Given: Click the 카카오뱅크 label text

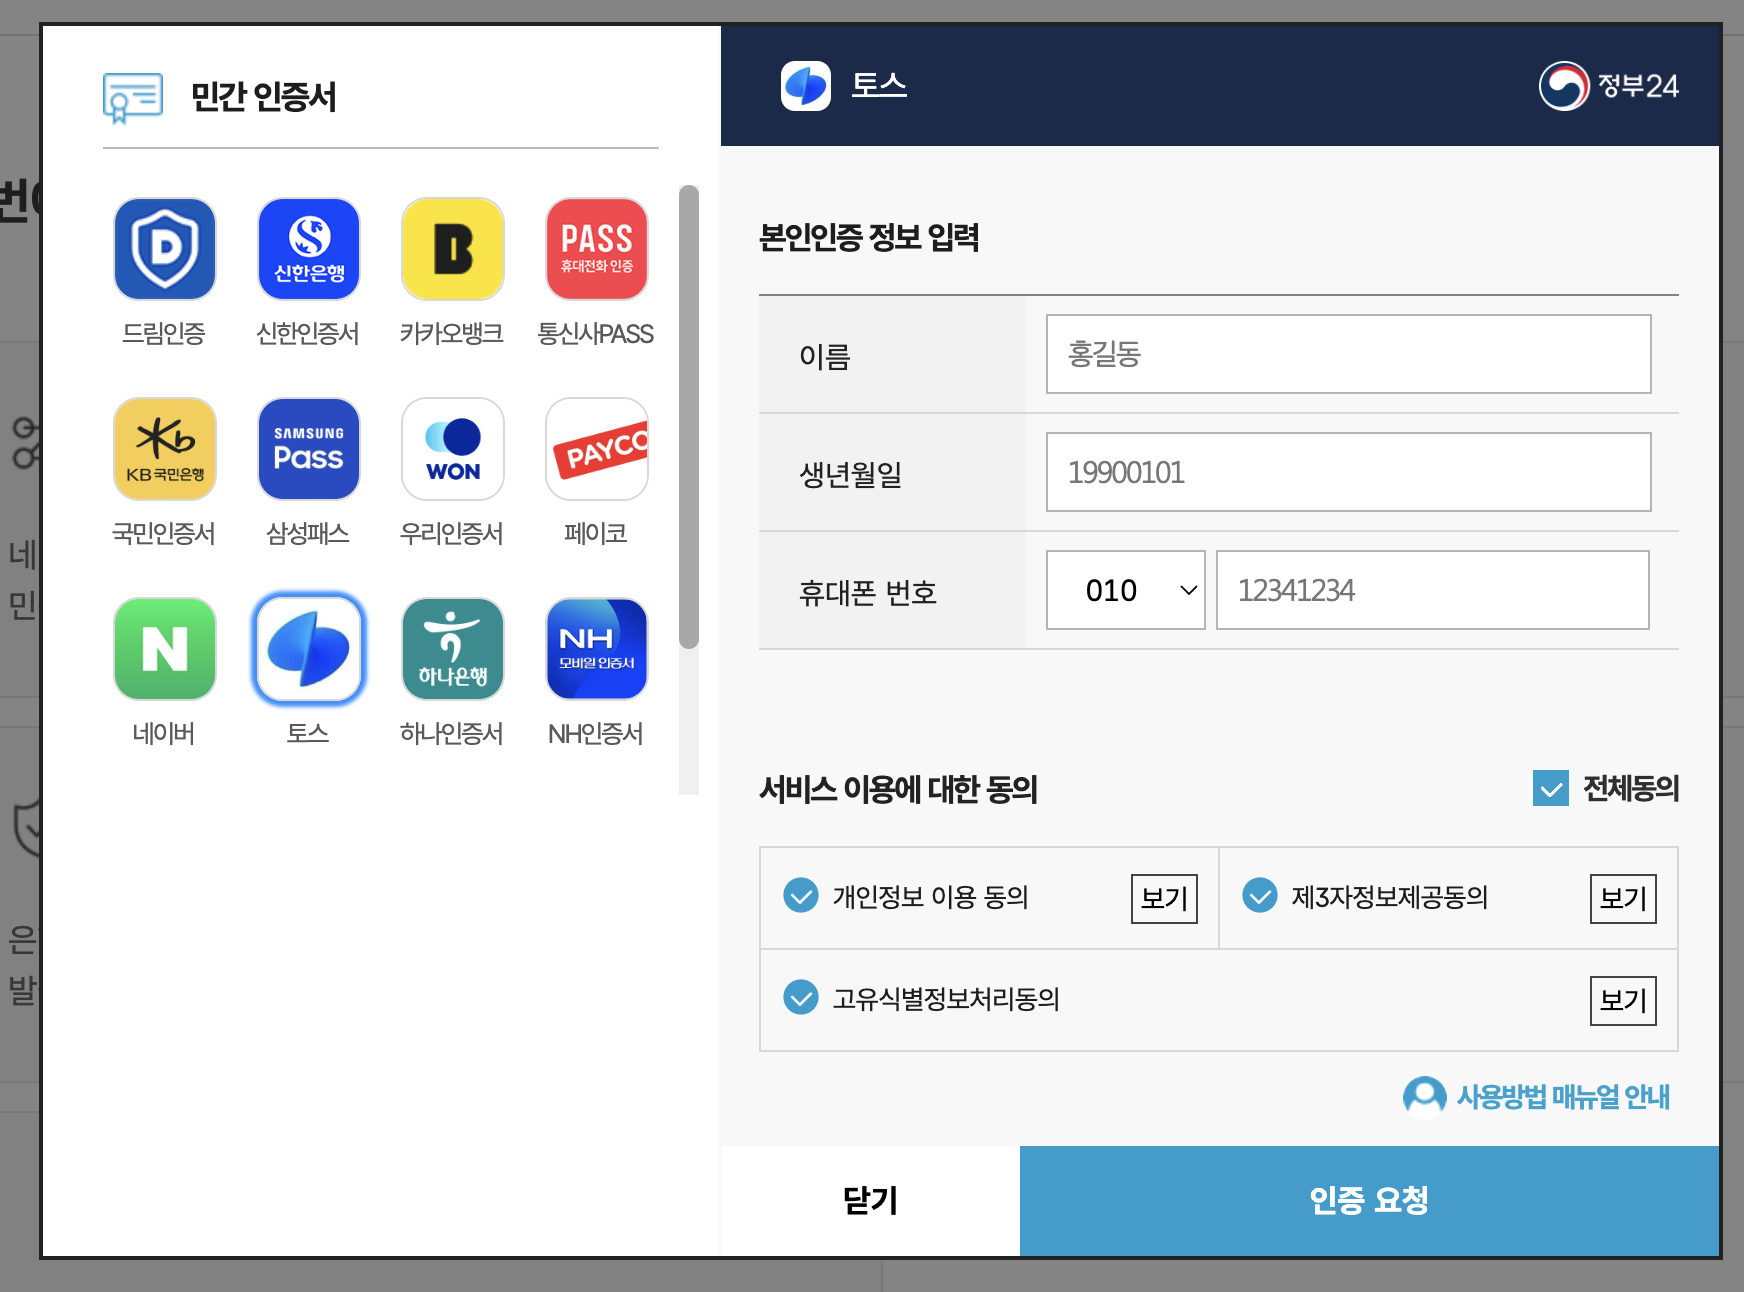Looking at the screenshot, I should pos(452,333).
